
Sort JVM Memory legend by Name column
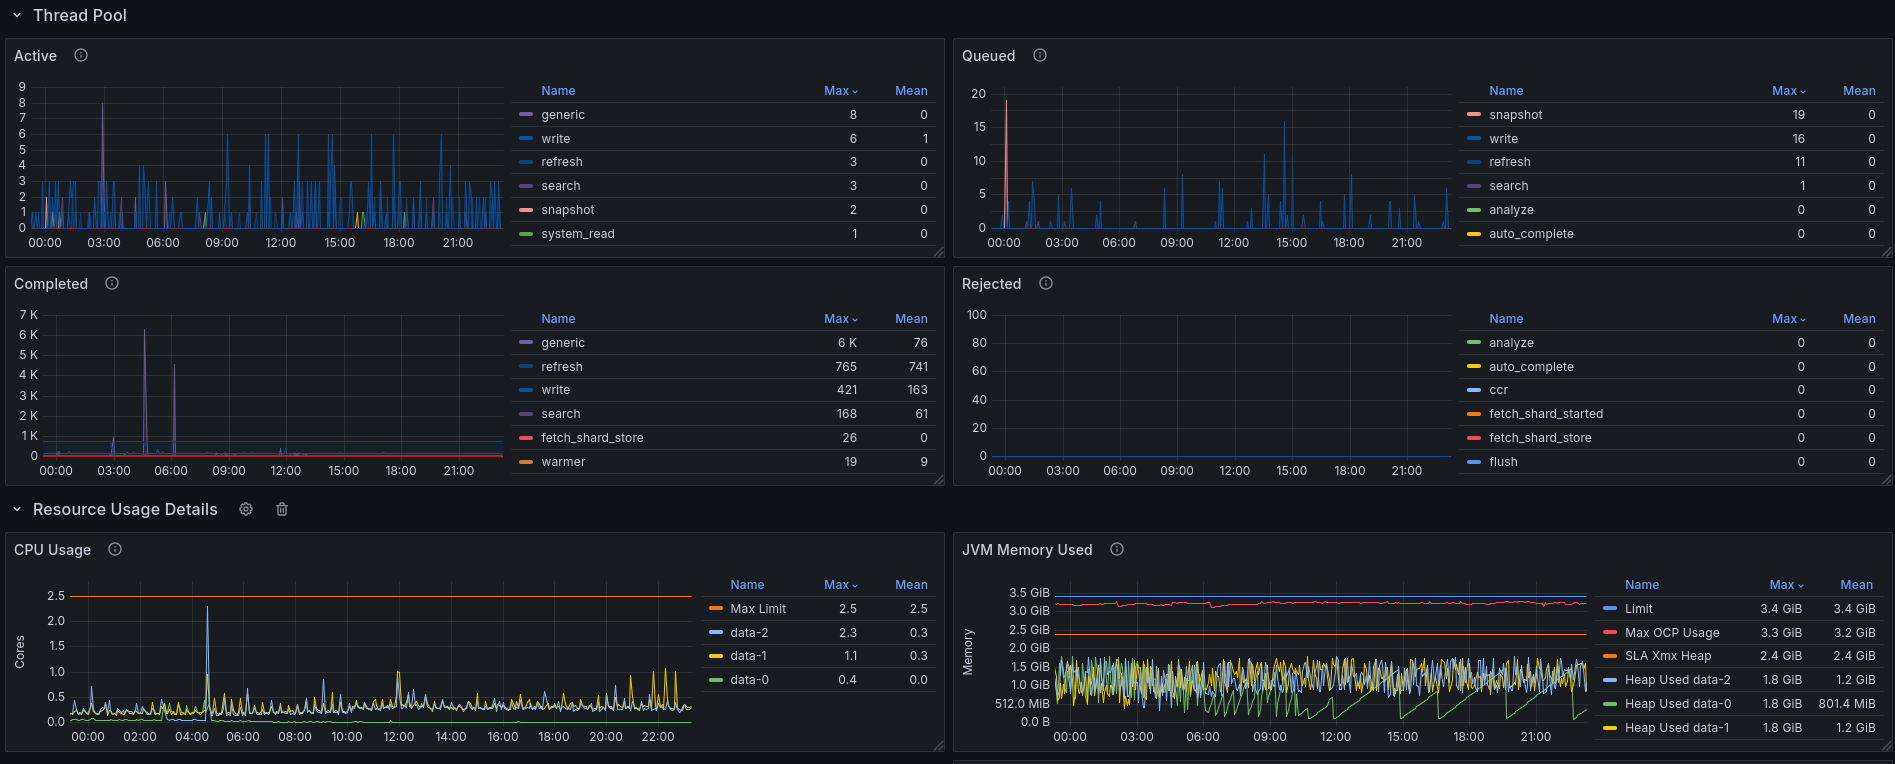tap(1642, 585)
